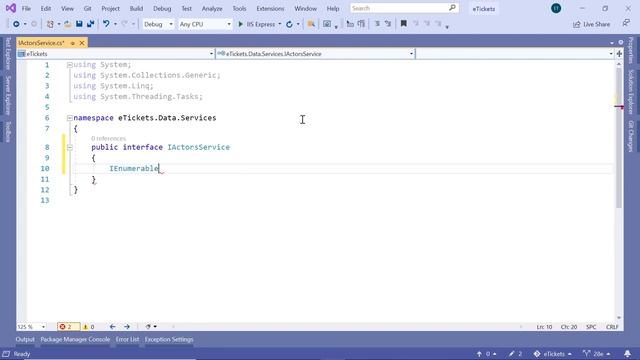640x360 pixels.
Task: Open the Solution Explorer side panel
Action: pyautogui.click(x=631, y=92)
